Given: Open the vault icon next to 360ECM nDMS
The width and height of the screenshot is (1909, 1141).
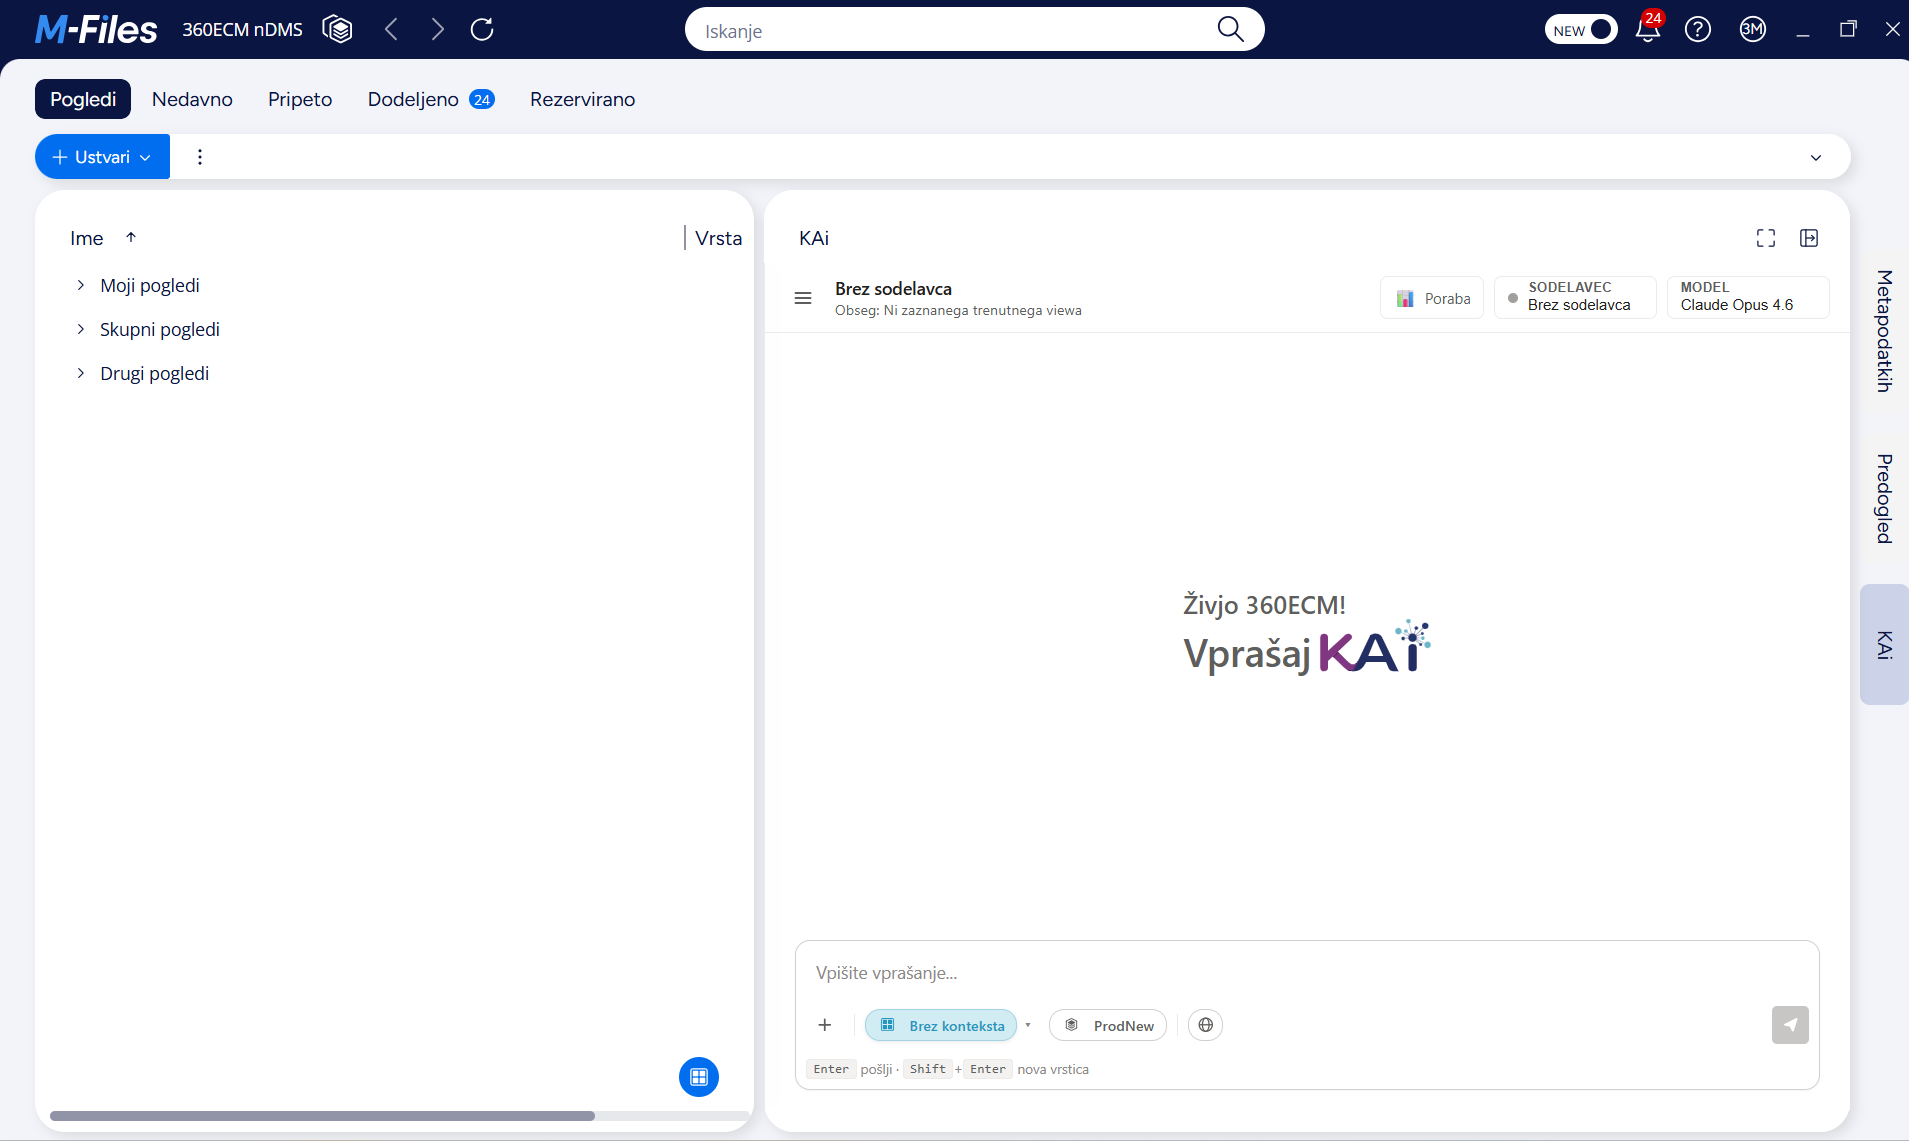Looking at the screenshot, I should pyautogui.click(x=338, y=29).
